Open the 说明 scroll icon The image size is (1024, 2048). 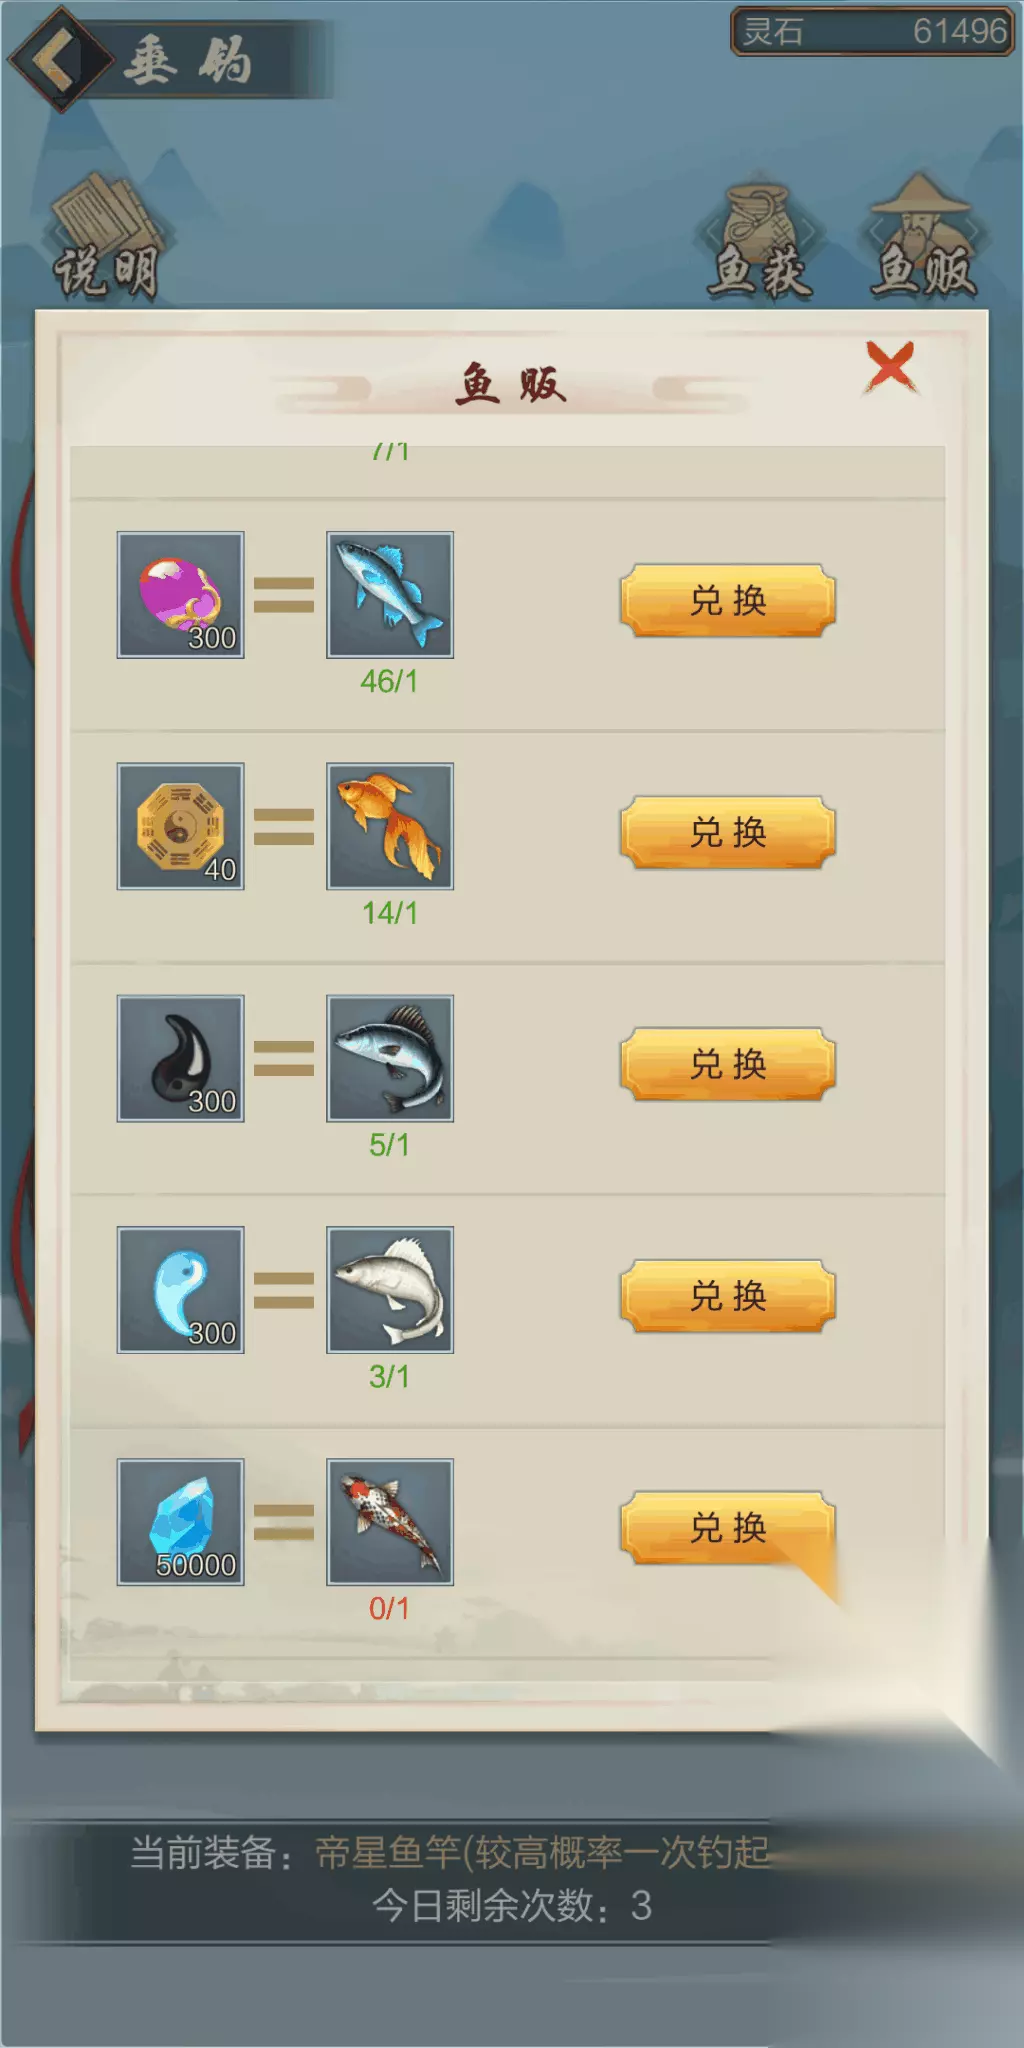click(107, 236)
